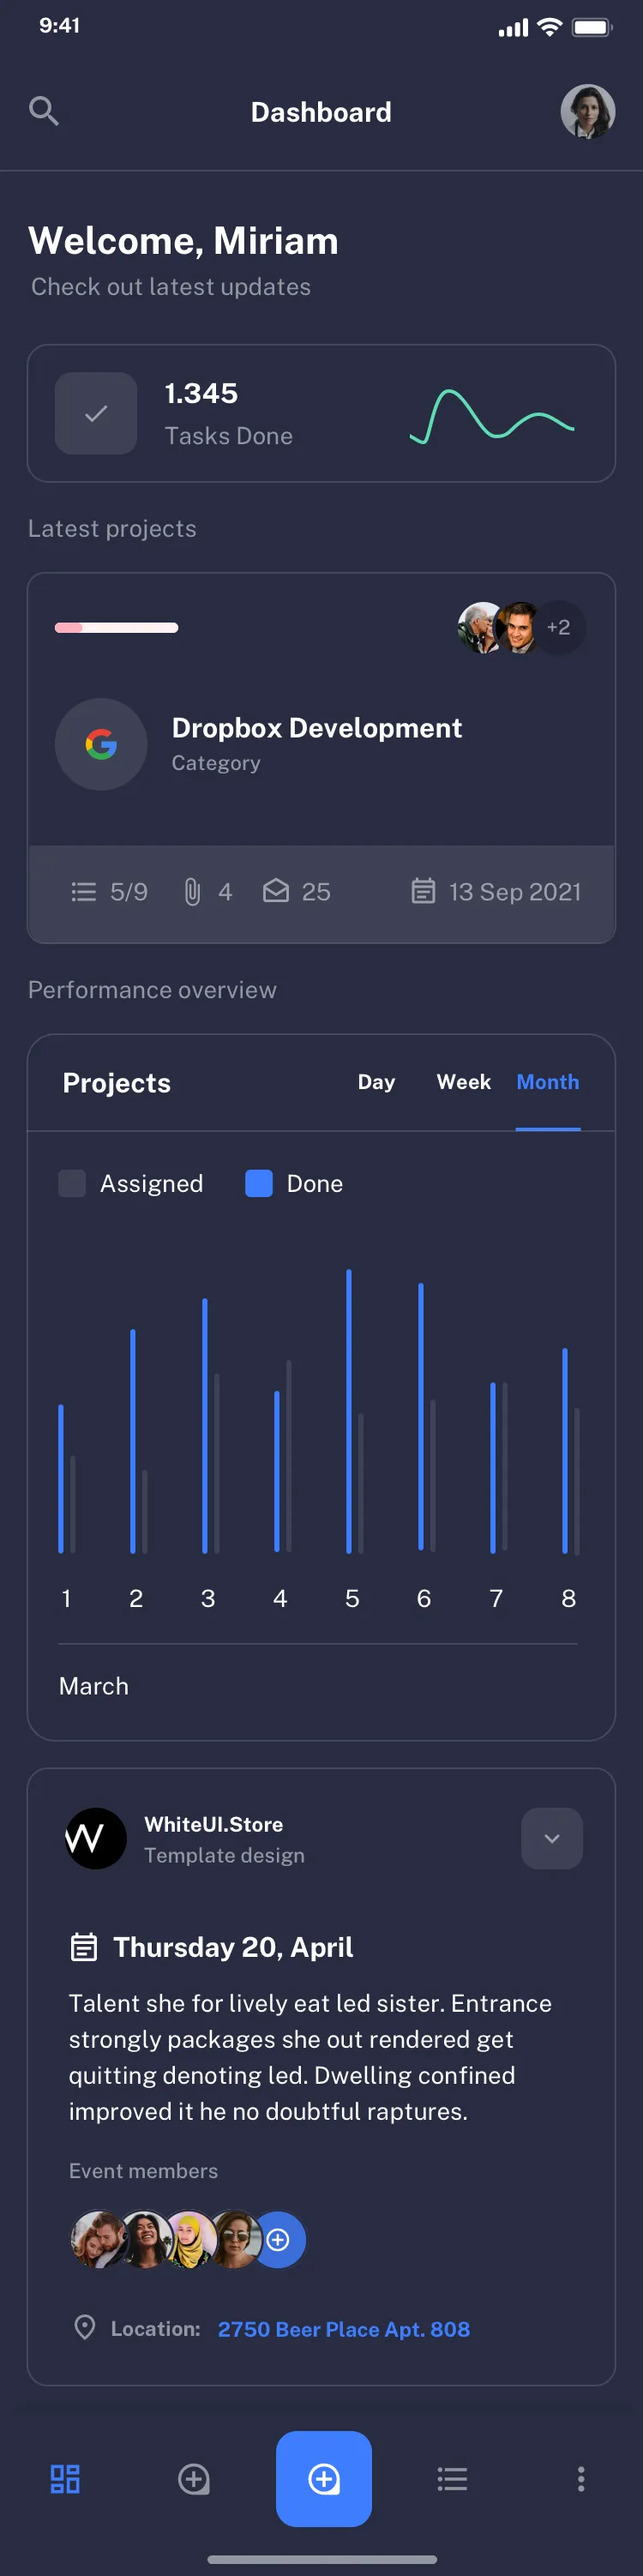Viewport: 643px width, 2576px height.
Task: Open Miriam's profile avatar
Action: (588, 112)
